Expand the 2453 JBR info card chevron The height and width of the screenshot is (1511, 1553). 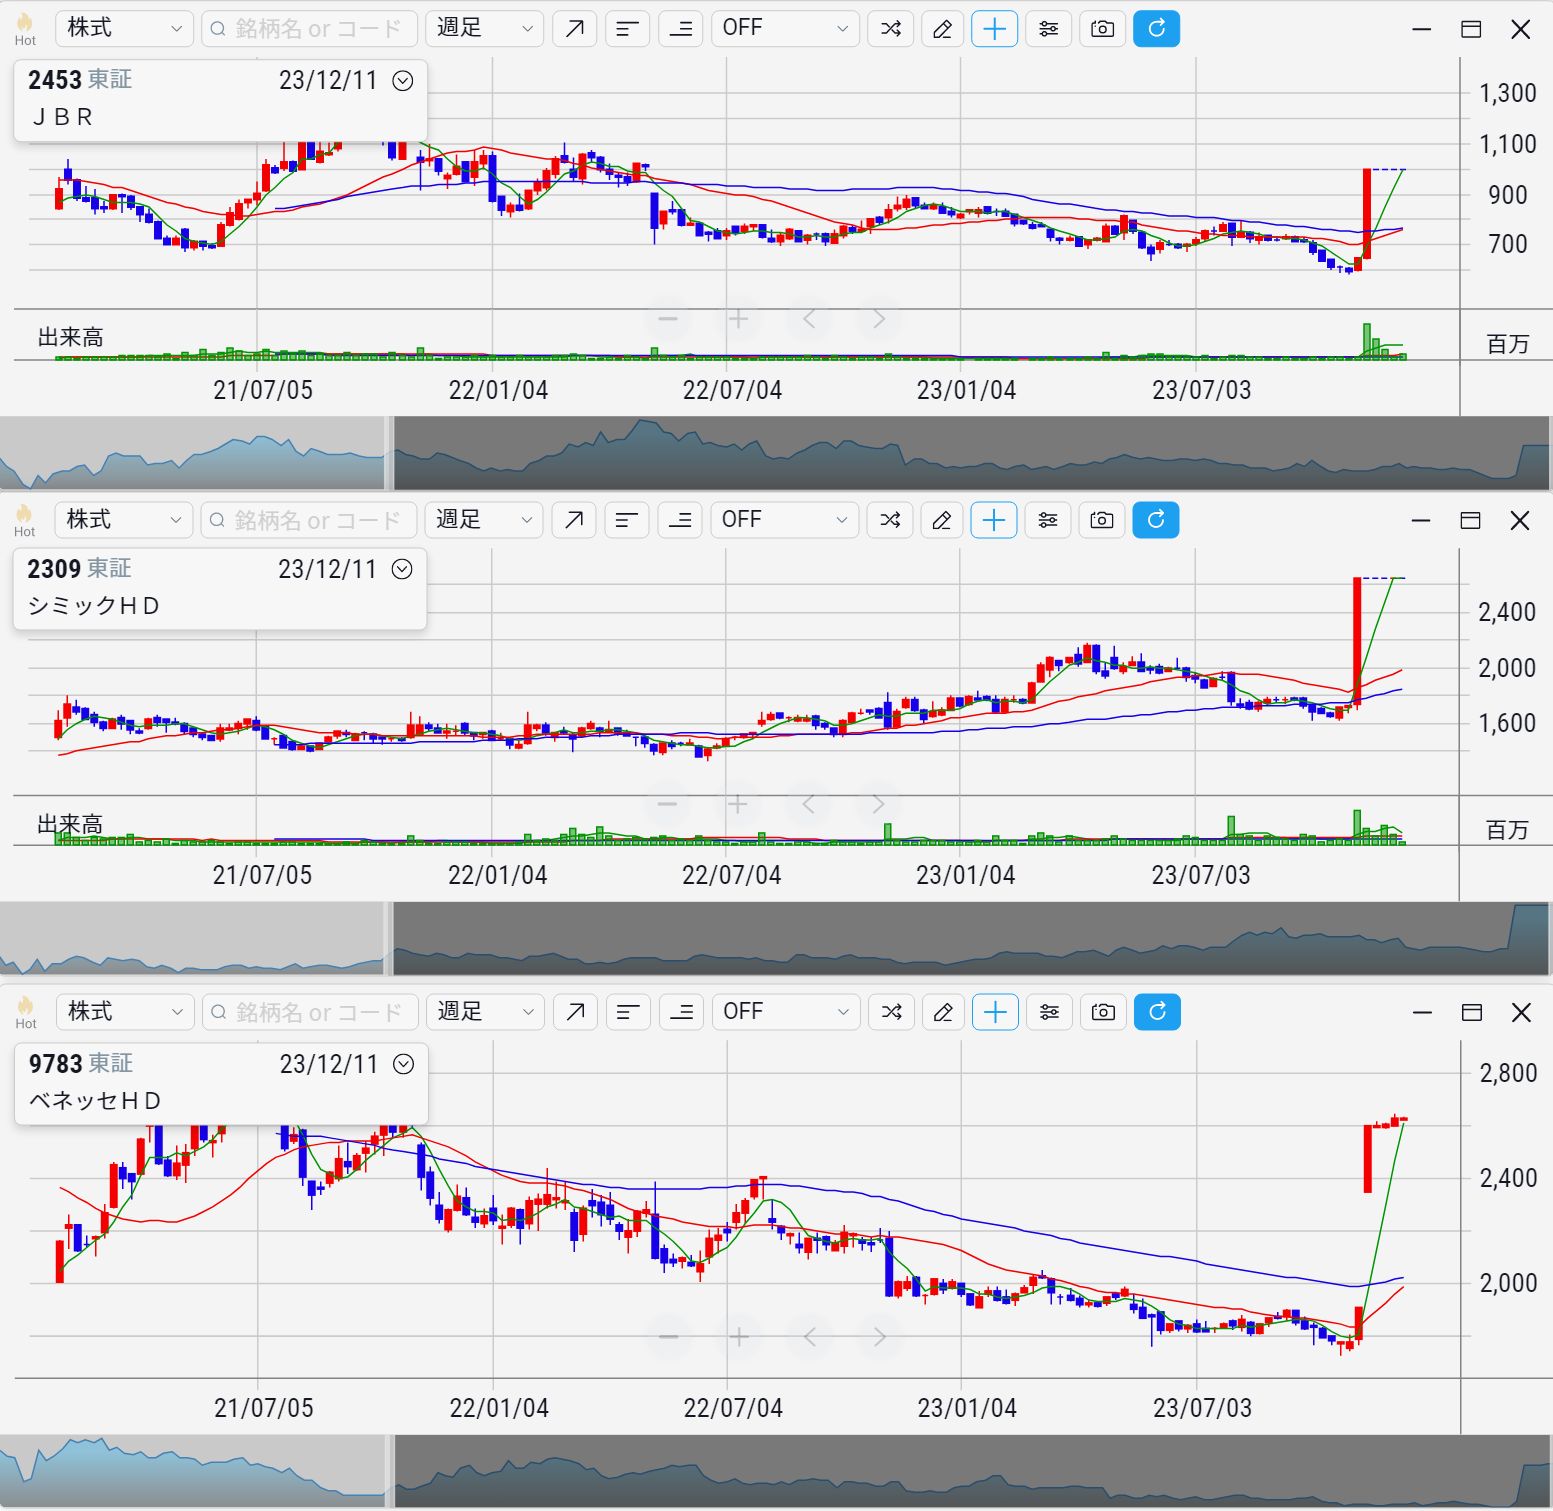pos(403,81)
